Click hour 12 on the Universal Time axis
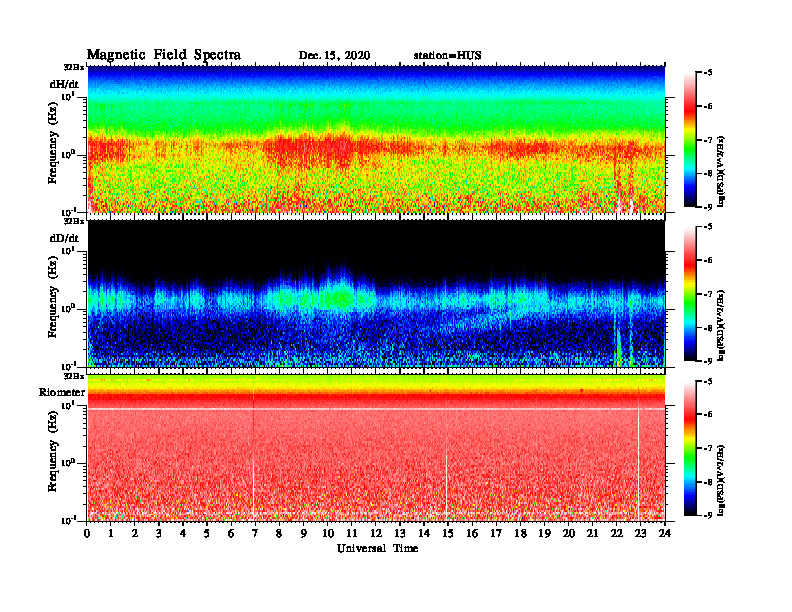This screenshot has width=792, height=612. click(x=376, y=534)
